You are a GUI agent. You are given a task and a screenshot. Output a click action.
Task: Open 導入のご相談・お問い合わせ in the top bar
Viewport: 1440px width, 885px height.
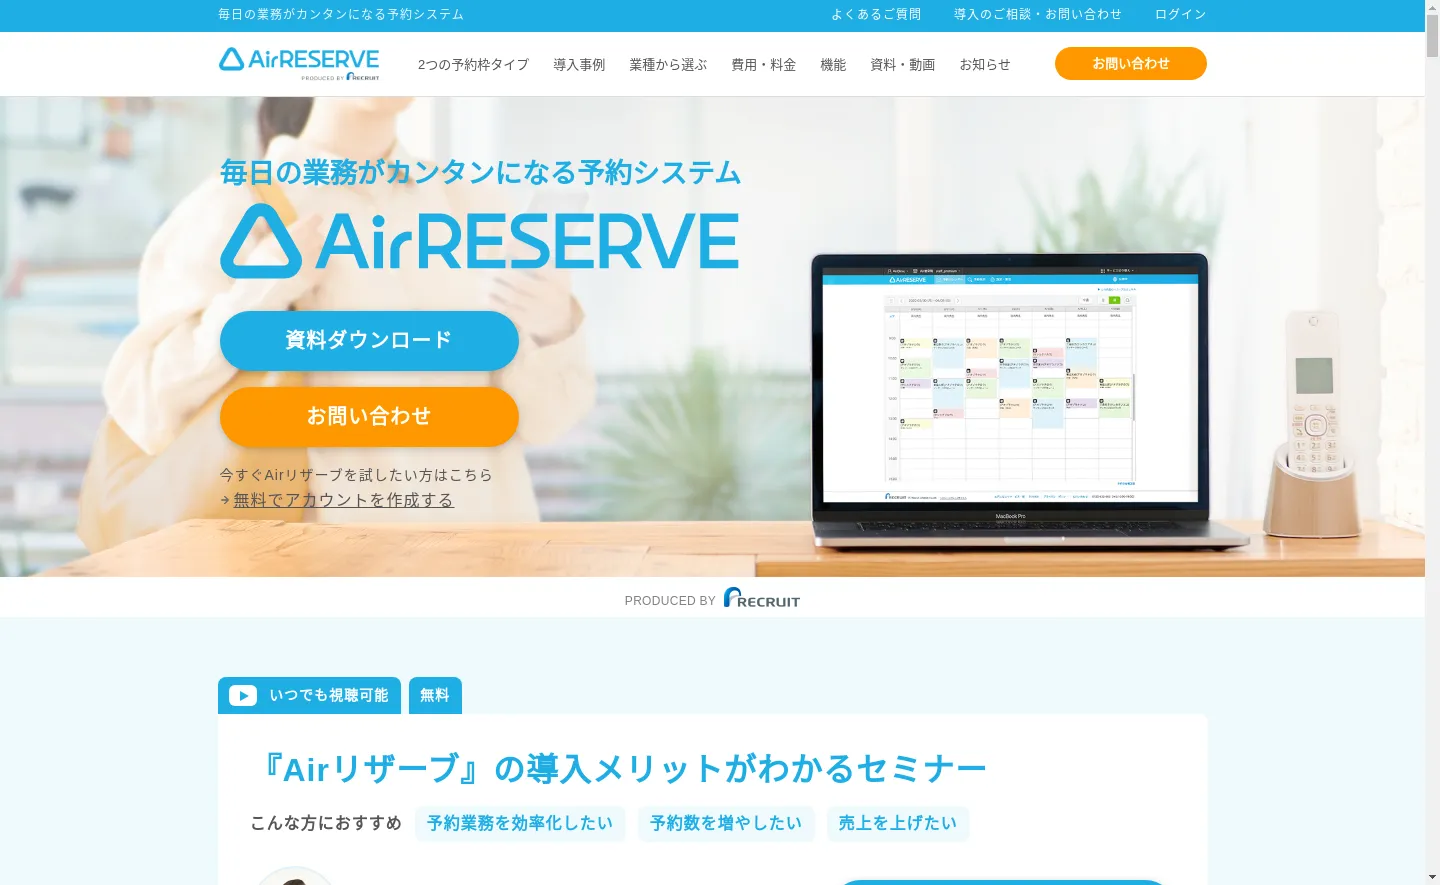(1038, 15)
